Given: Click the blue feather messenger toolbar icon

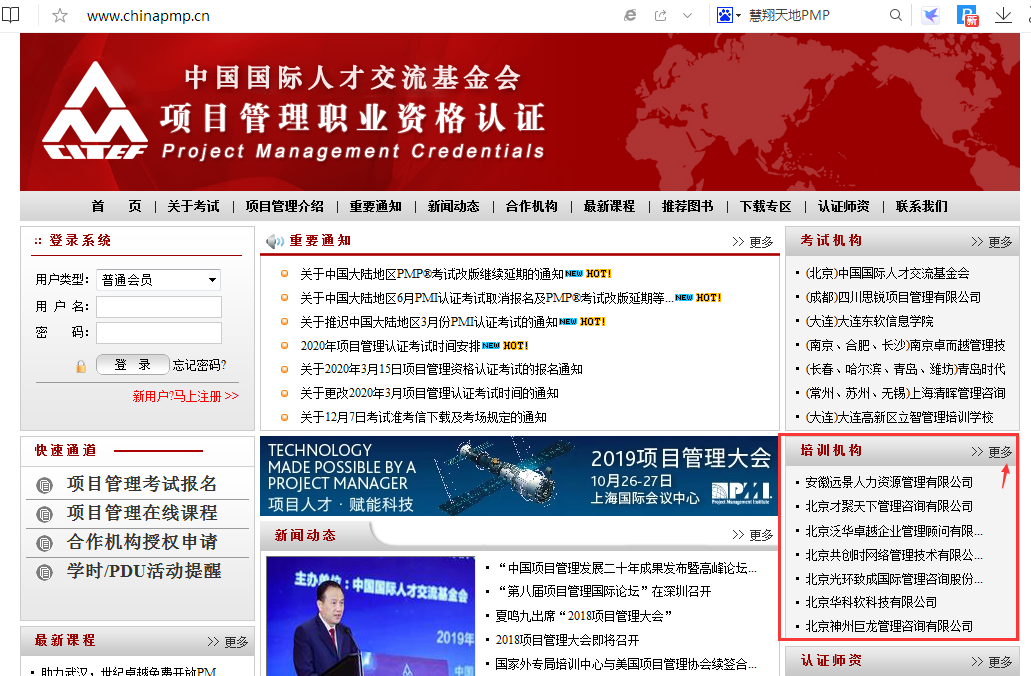Looking at the screenshot, I should tap(931, 15).
